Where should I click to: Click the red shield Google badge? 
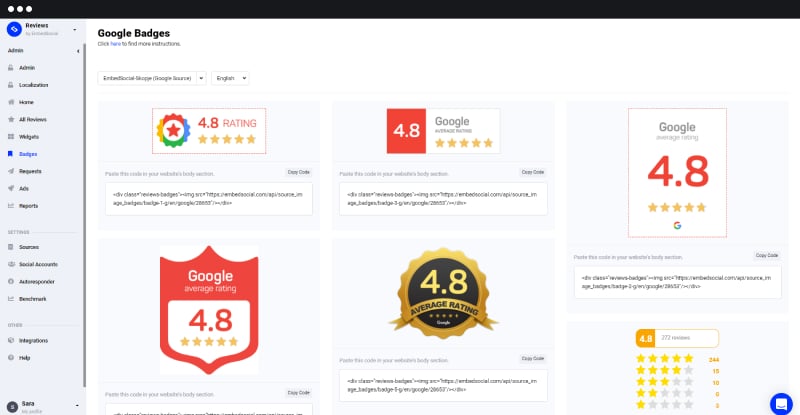209,310
